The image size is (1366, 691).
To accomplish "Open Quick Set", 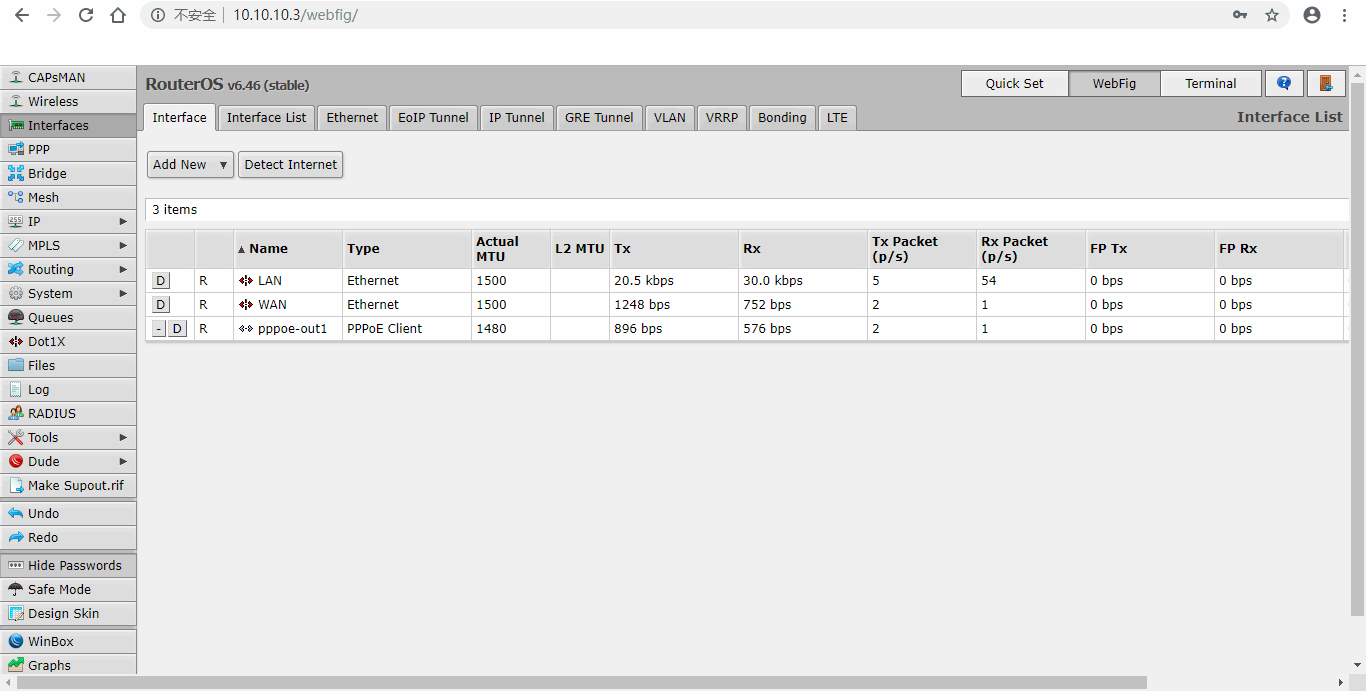I will tap(1015, 83).
